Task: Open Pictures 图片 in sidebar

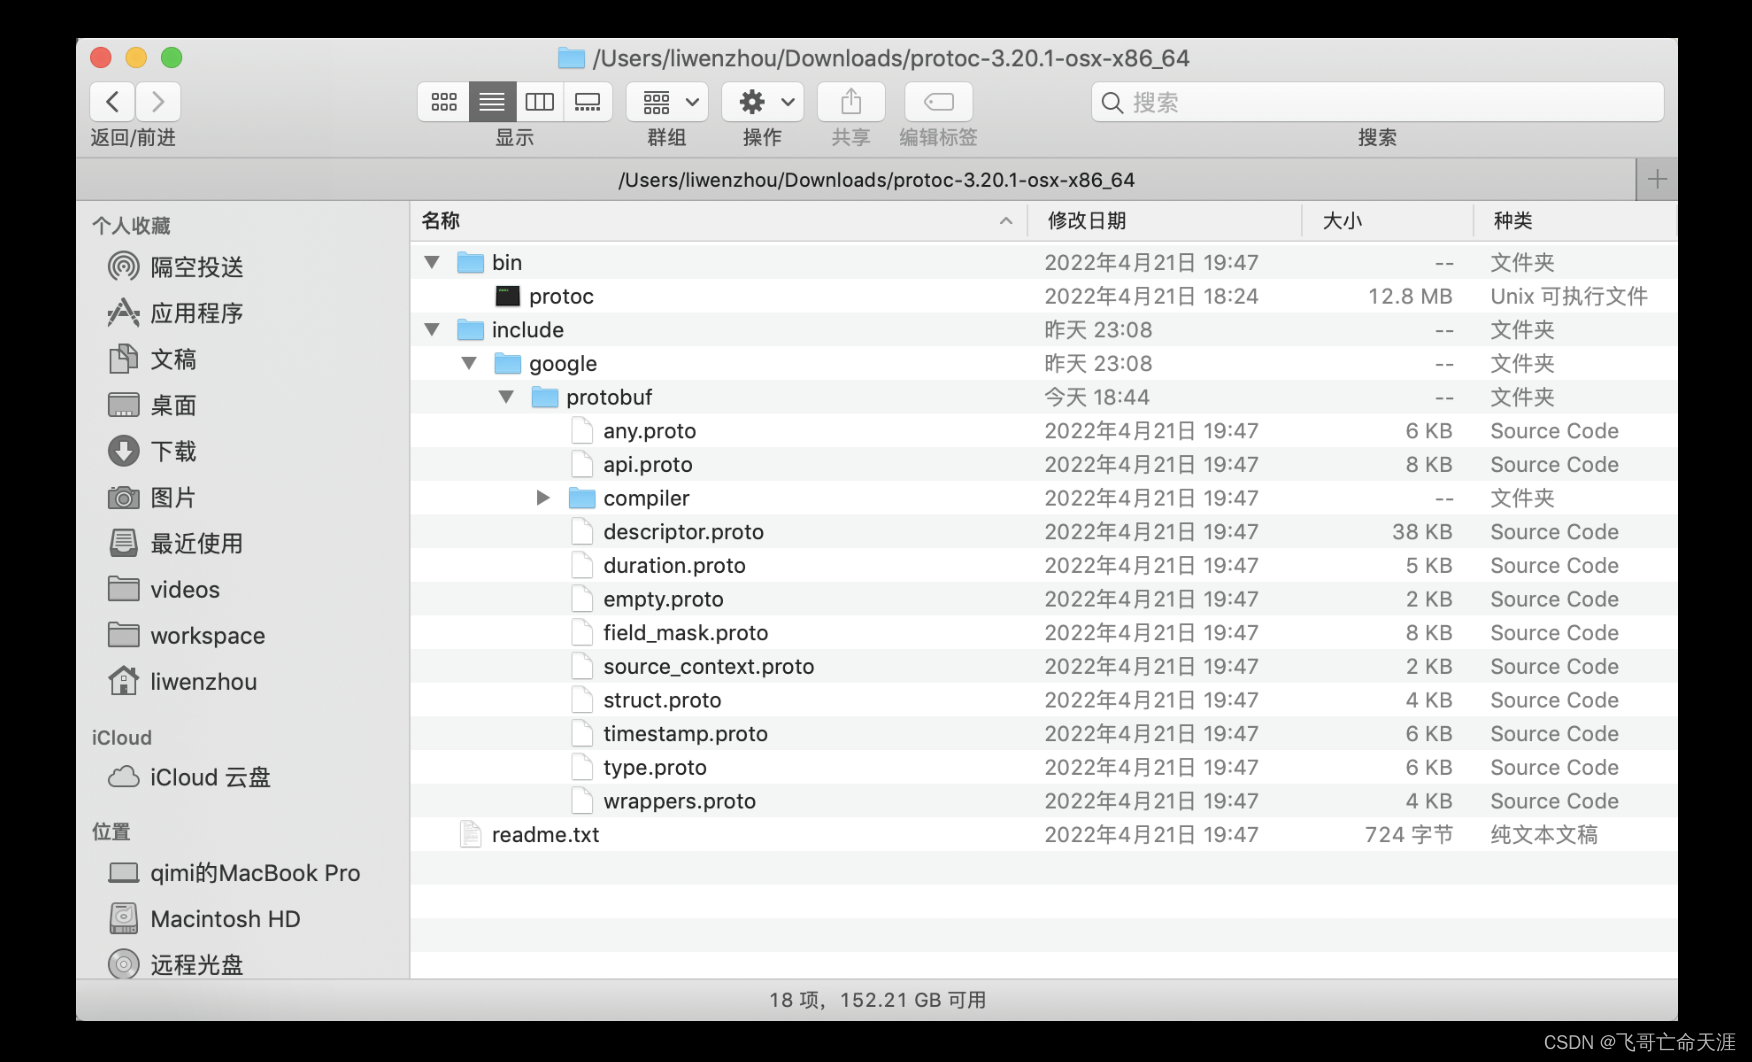Action: tap(153, 497)
